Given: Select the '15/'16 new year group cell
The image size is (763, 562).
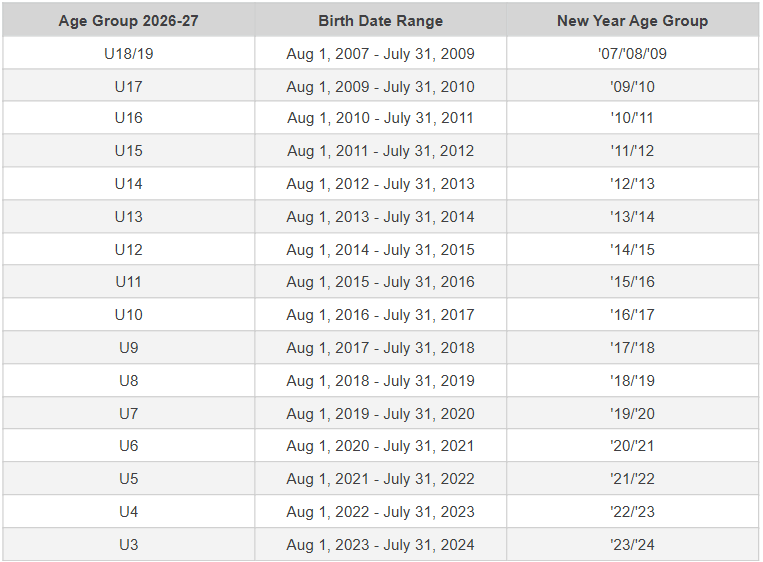Looking at the screenshot, I should 632,283.
